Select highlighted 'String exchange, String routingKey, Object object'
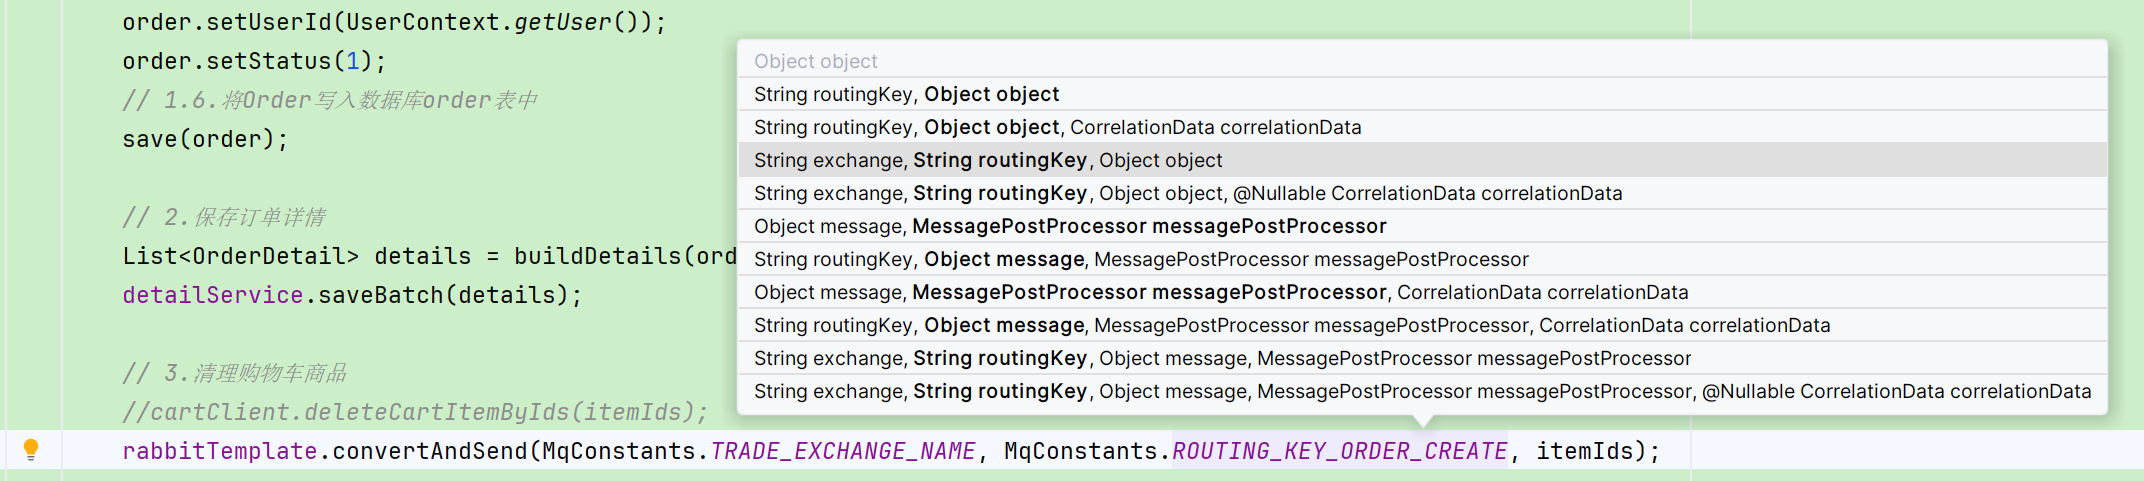 coord(1422,160)
